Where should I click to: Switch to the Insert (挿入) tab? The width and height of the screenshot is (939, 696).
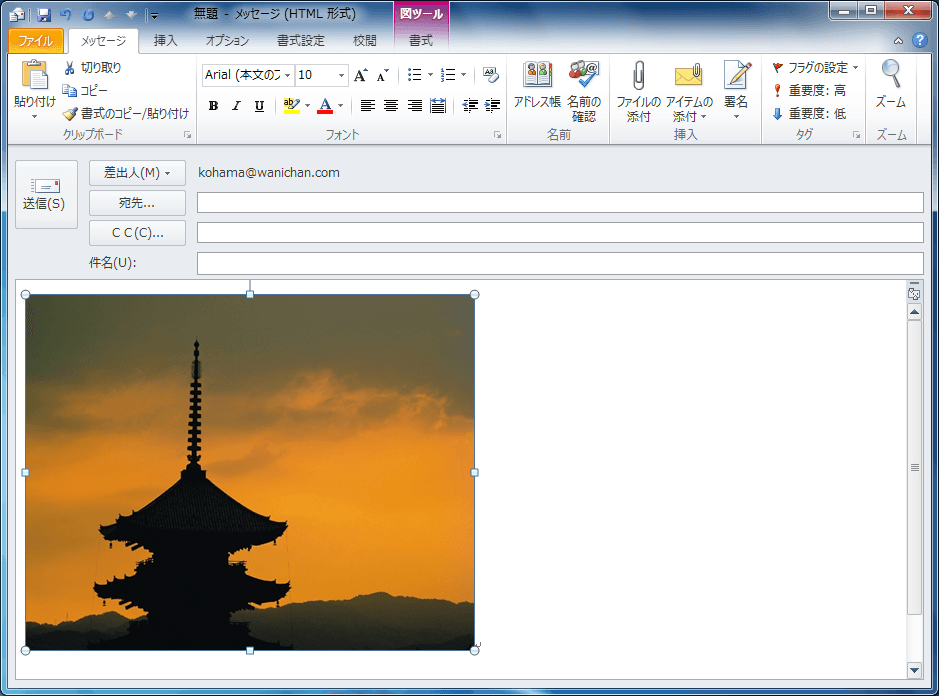[x=165, y=41]
